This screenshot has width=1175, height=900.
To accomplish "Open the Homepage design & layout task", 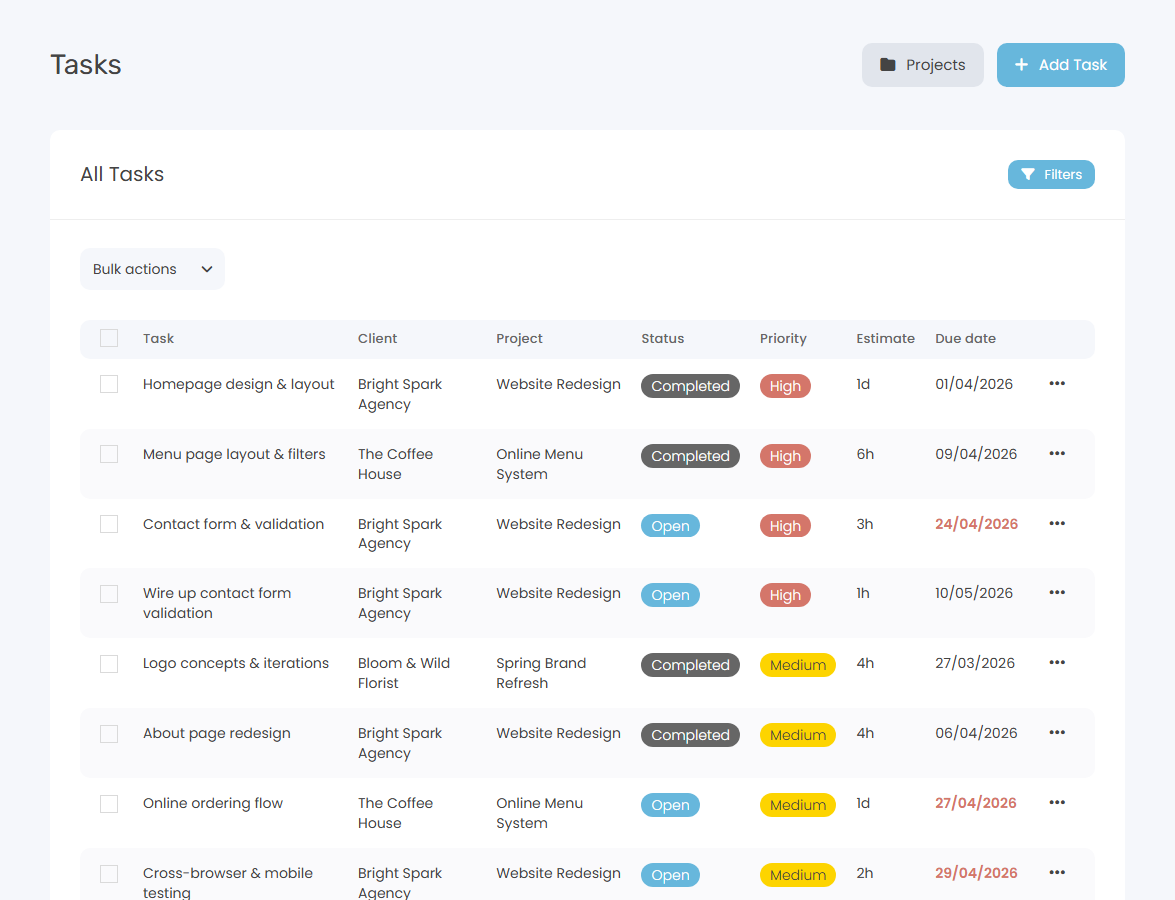I will tap(238, 384).
